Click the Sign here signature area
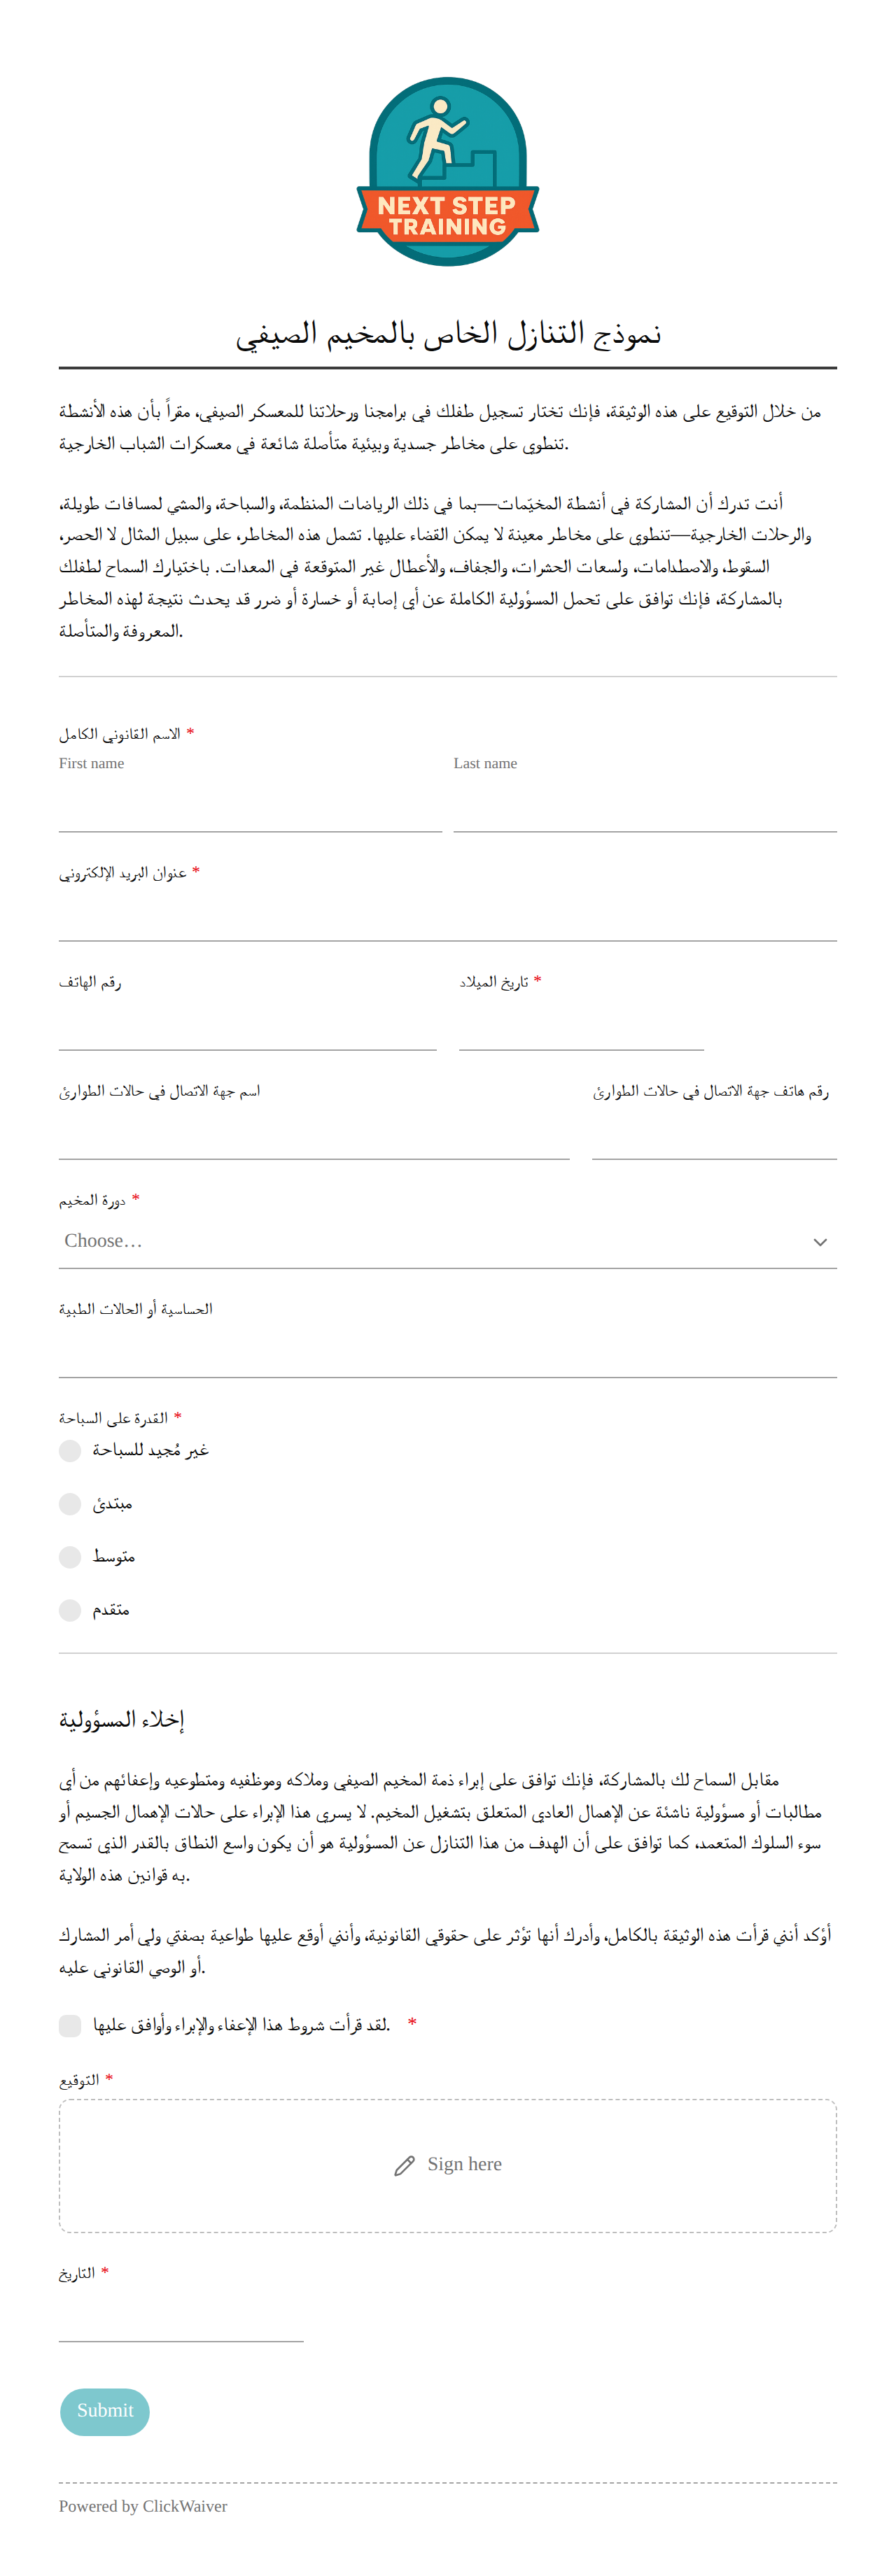896x2576 pixels. click(x=448, y=2166)
